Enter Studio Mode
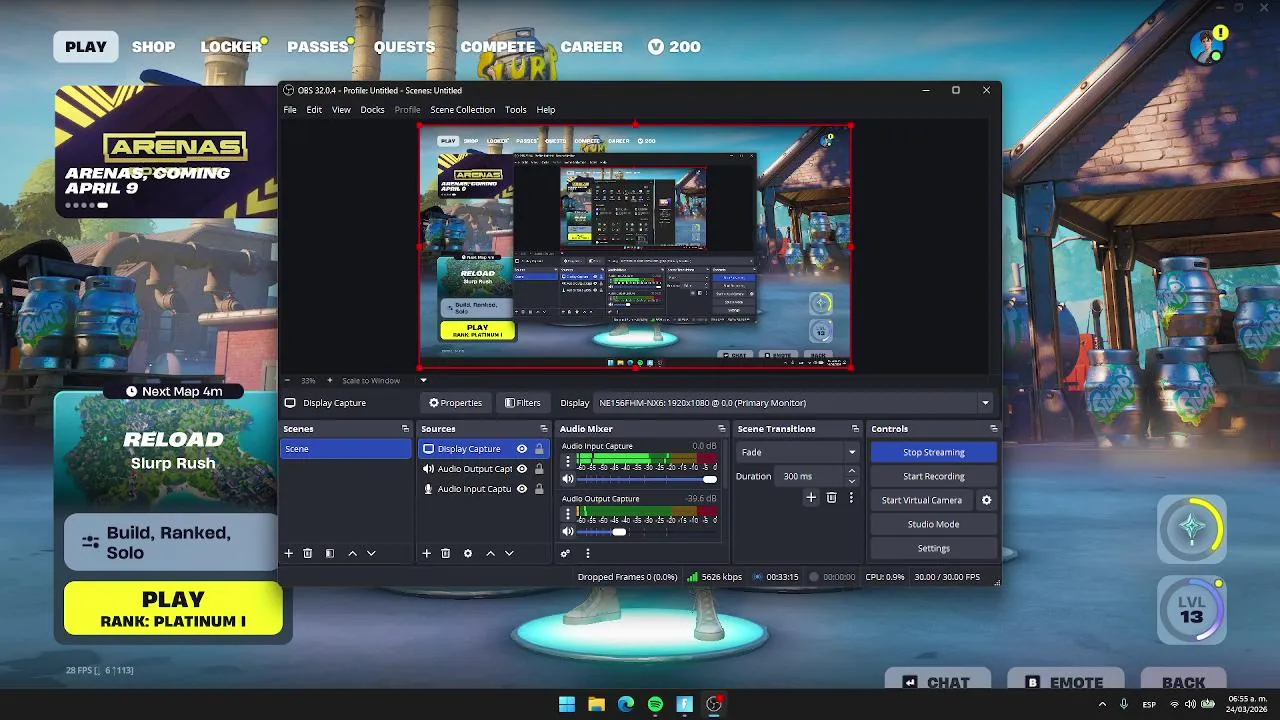 tap(933, 524)
